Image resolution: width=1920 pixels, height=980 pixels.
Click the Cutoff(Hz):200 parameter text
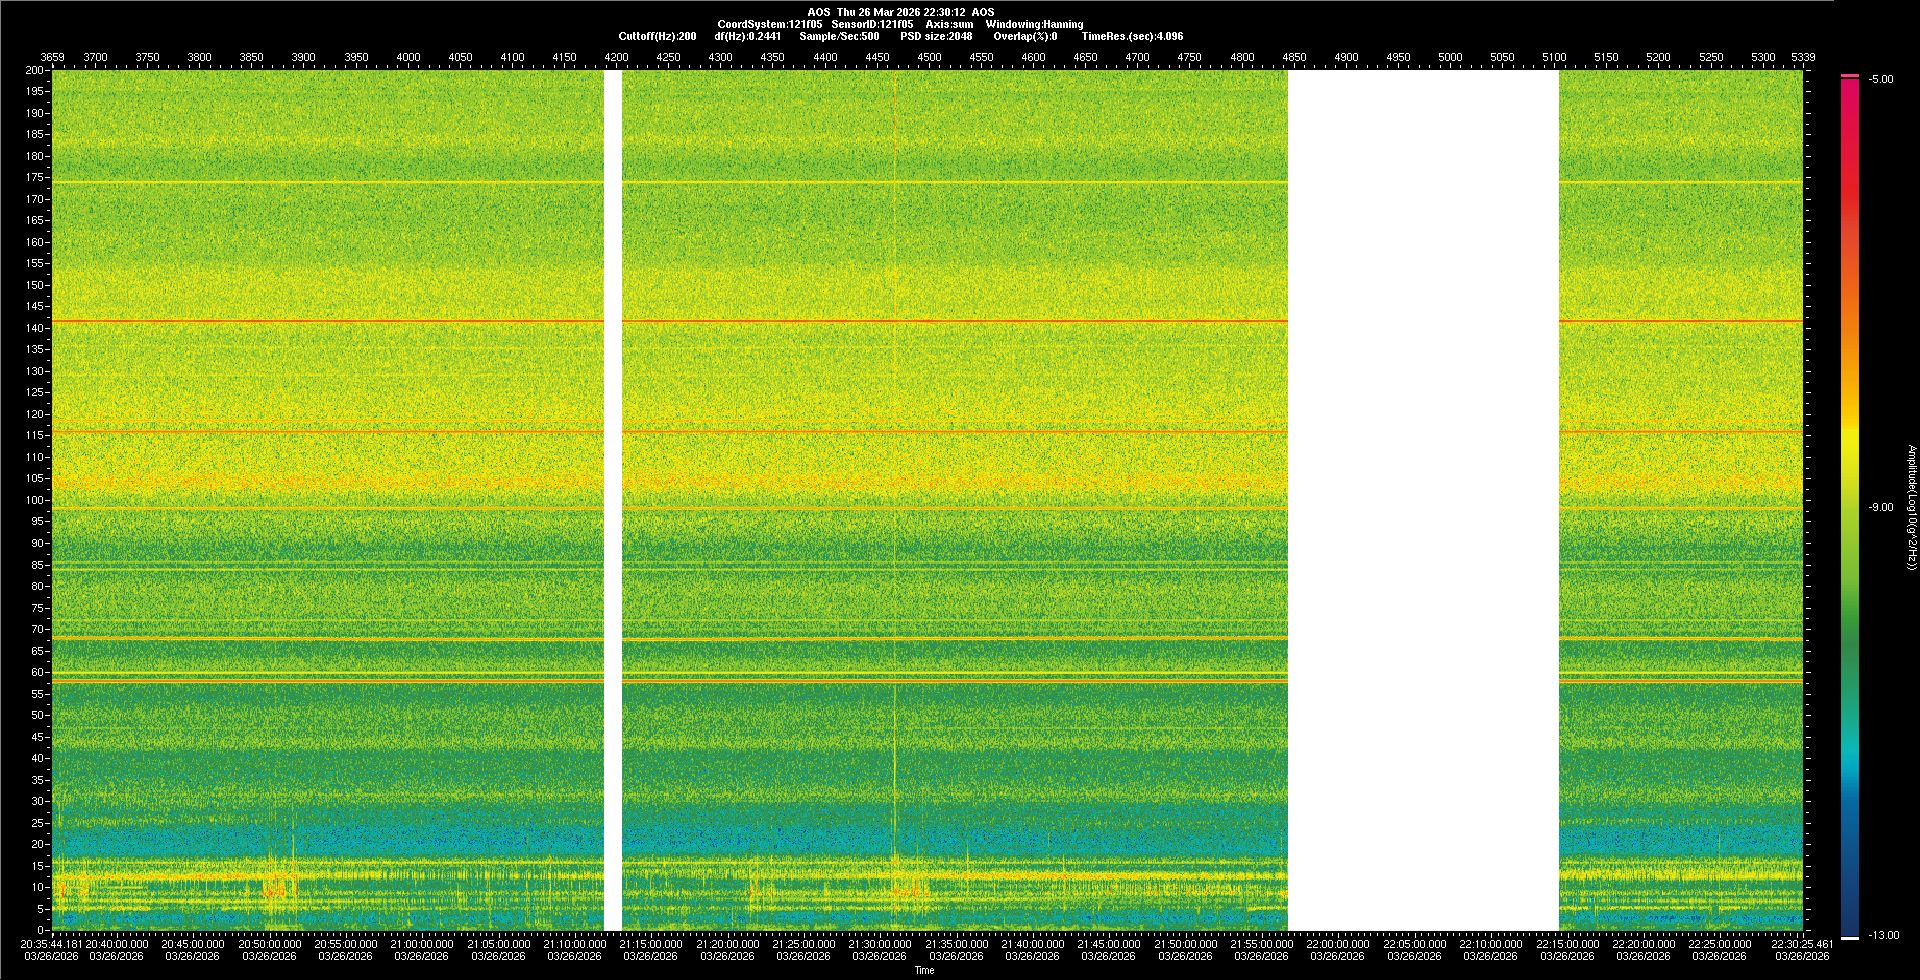pyautogui.click(x=657, y=36)
